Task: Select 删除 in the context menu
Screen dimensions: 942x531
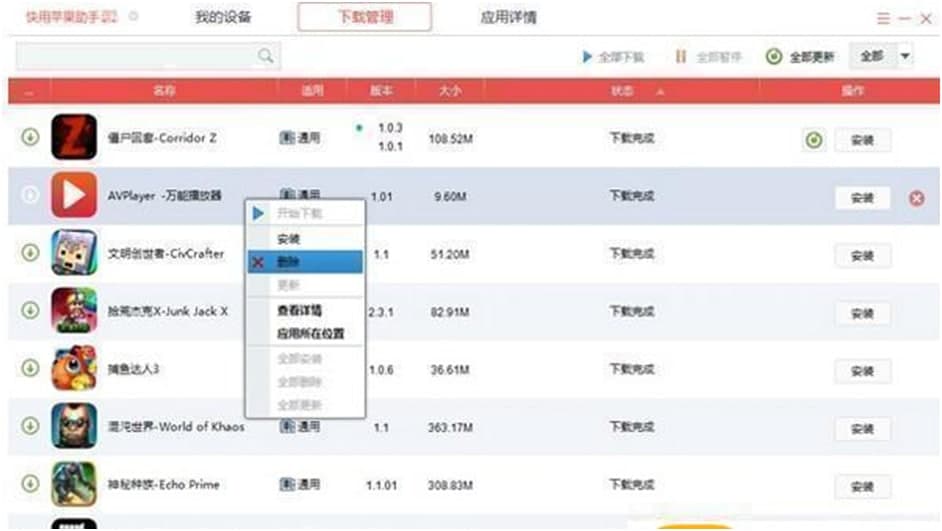Action: tap(306, 262)
